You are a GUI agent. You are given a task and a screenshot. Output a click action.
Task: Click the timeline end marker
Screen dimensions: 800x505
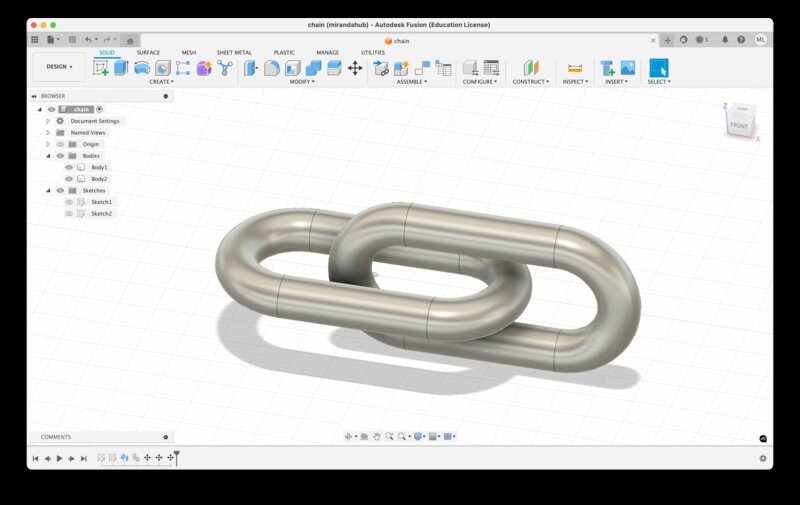click(176, 456)
